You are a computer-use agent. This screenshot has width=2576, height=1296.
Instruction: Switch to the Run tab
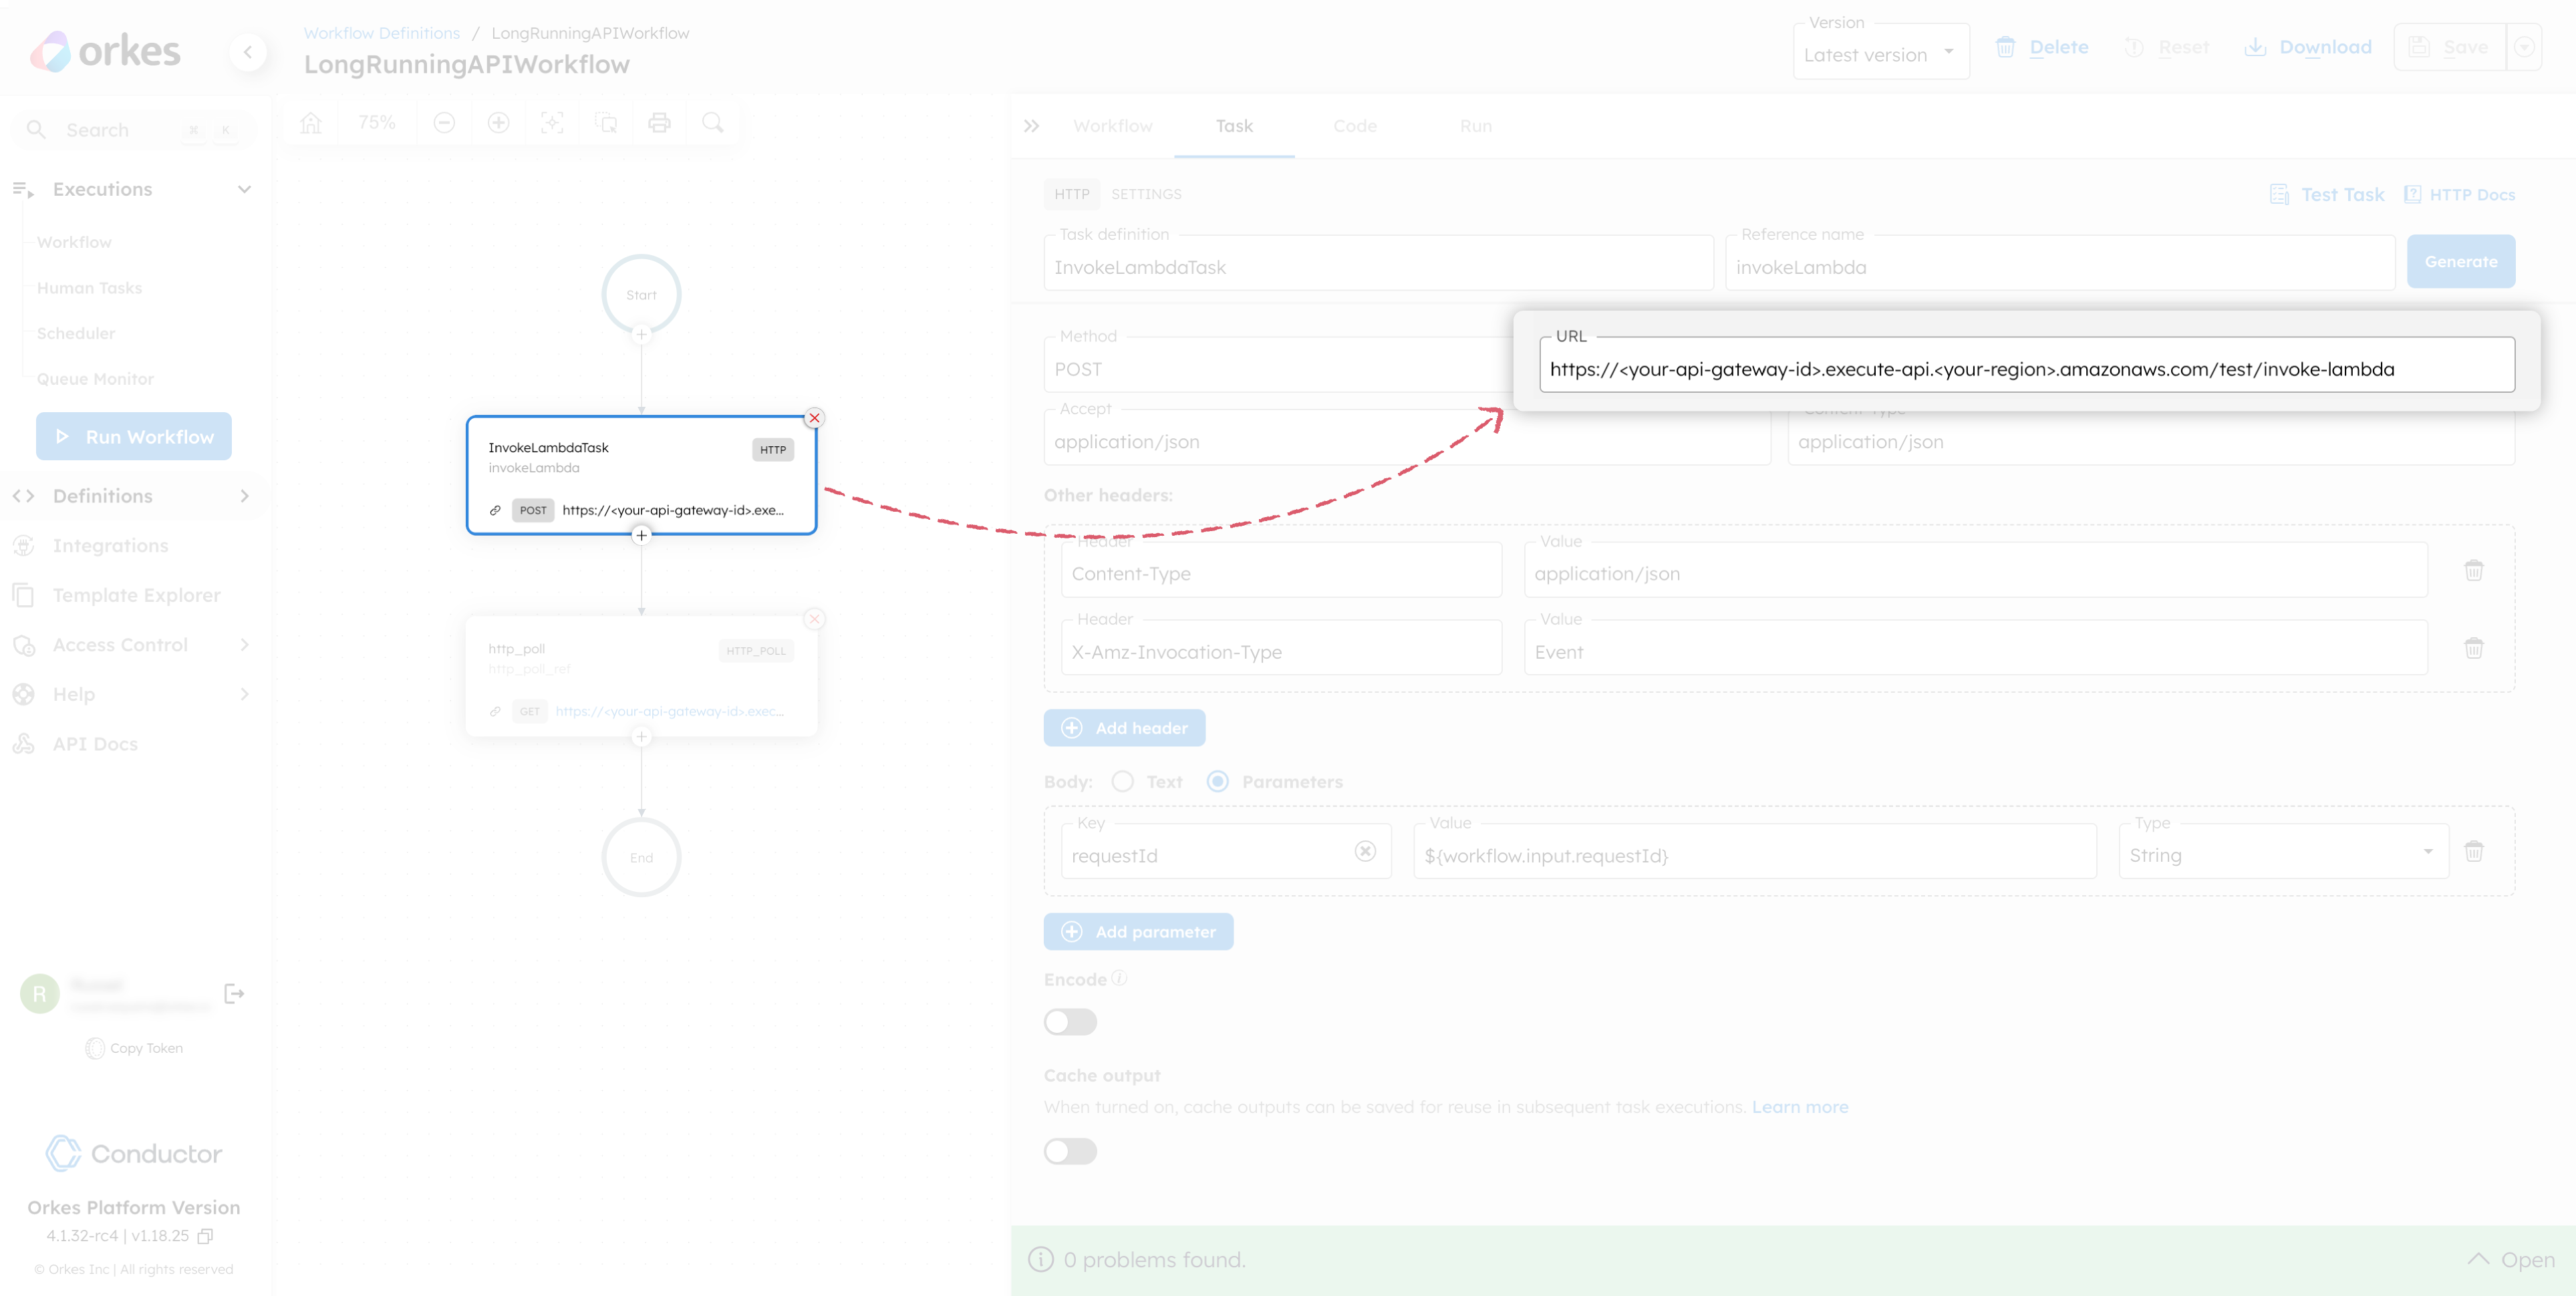(x=1476, y=126)
